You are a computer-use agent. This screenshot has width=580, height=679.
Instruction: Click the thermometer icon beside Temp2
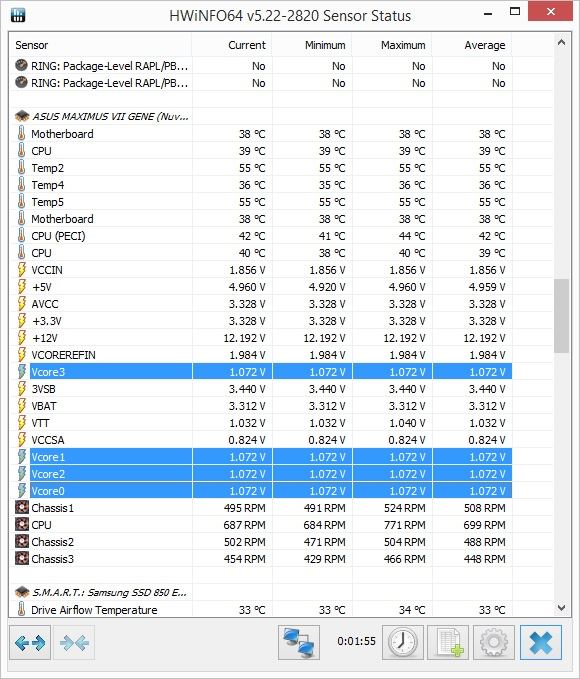pyautogui.click(x=21, y=168)
